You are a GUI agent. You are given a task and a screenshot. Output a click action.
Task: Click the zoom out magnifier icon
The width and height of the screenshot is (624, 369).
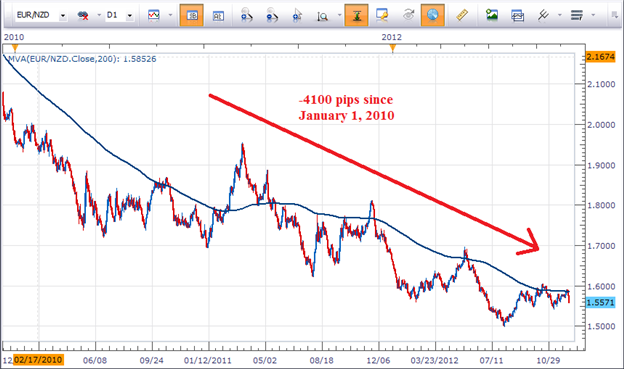(272, 16)
